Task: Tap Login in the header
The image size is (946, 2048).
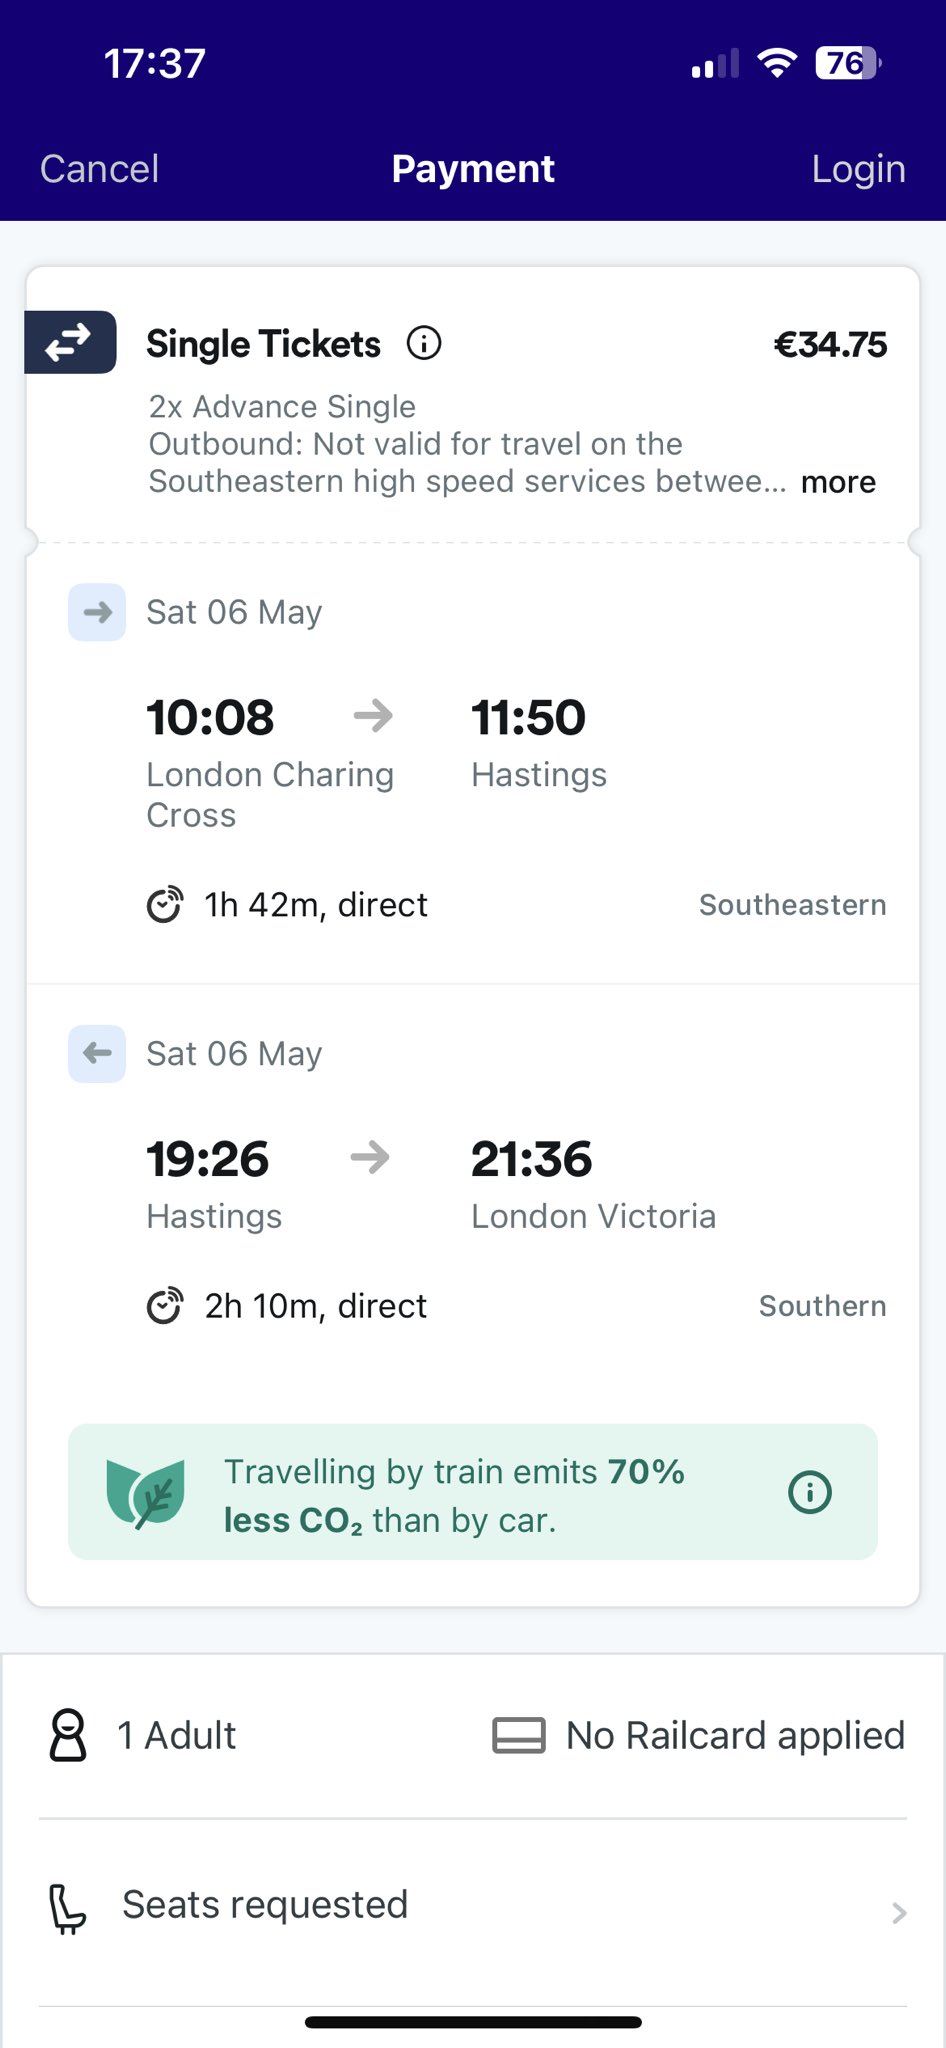Action: click(858, 169)
